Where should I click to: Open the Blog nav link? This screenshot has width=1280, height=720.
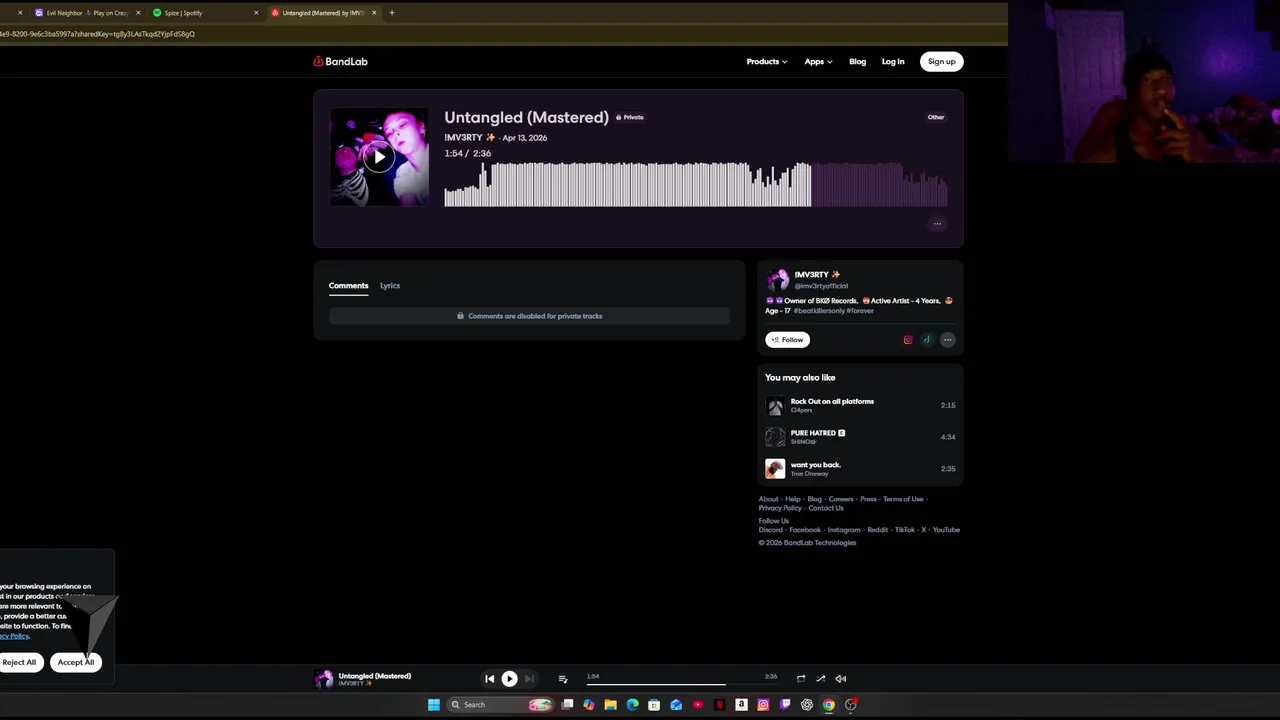click(857, 62)
